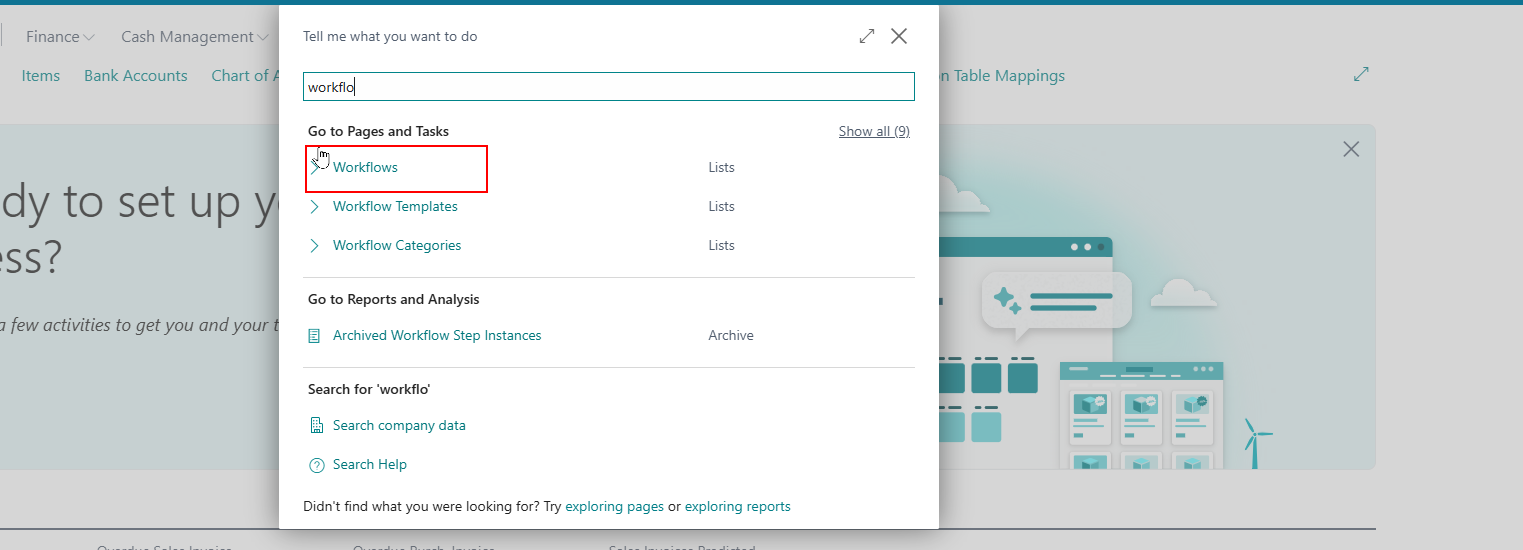Click the chevron icon beside Workflow Categories
Viewport: 1523px width, 550px height.
(x=315, y=246)
